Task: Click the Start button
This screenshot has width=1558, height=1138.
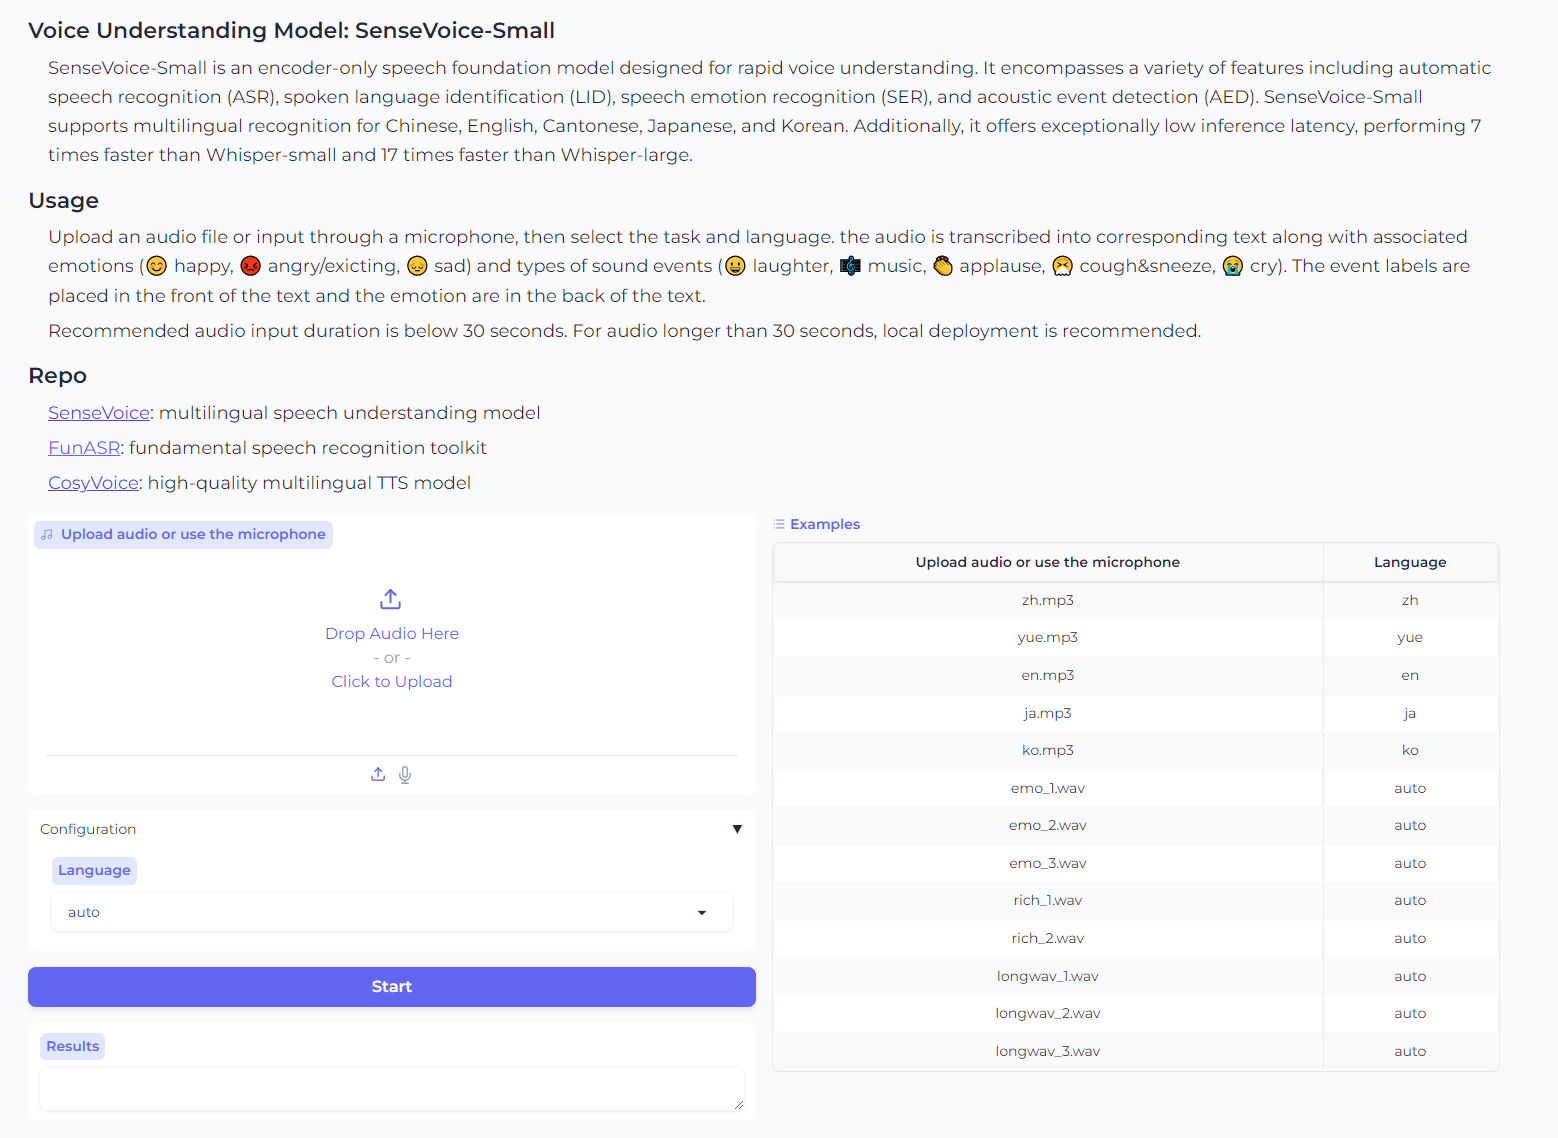Action: point(392,987)
